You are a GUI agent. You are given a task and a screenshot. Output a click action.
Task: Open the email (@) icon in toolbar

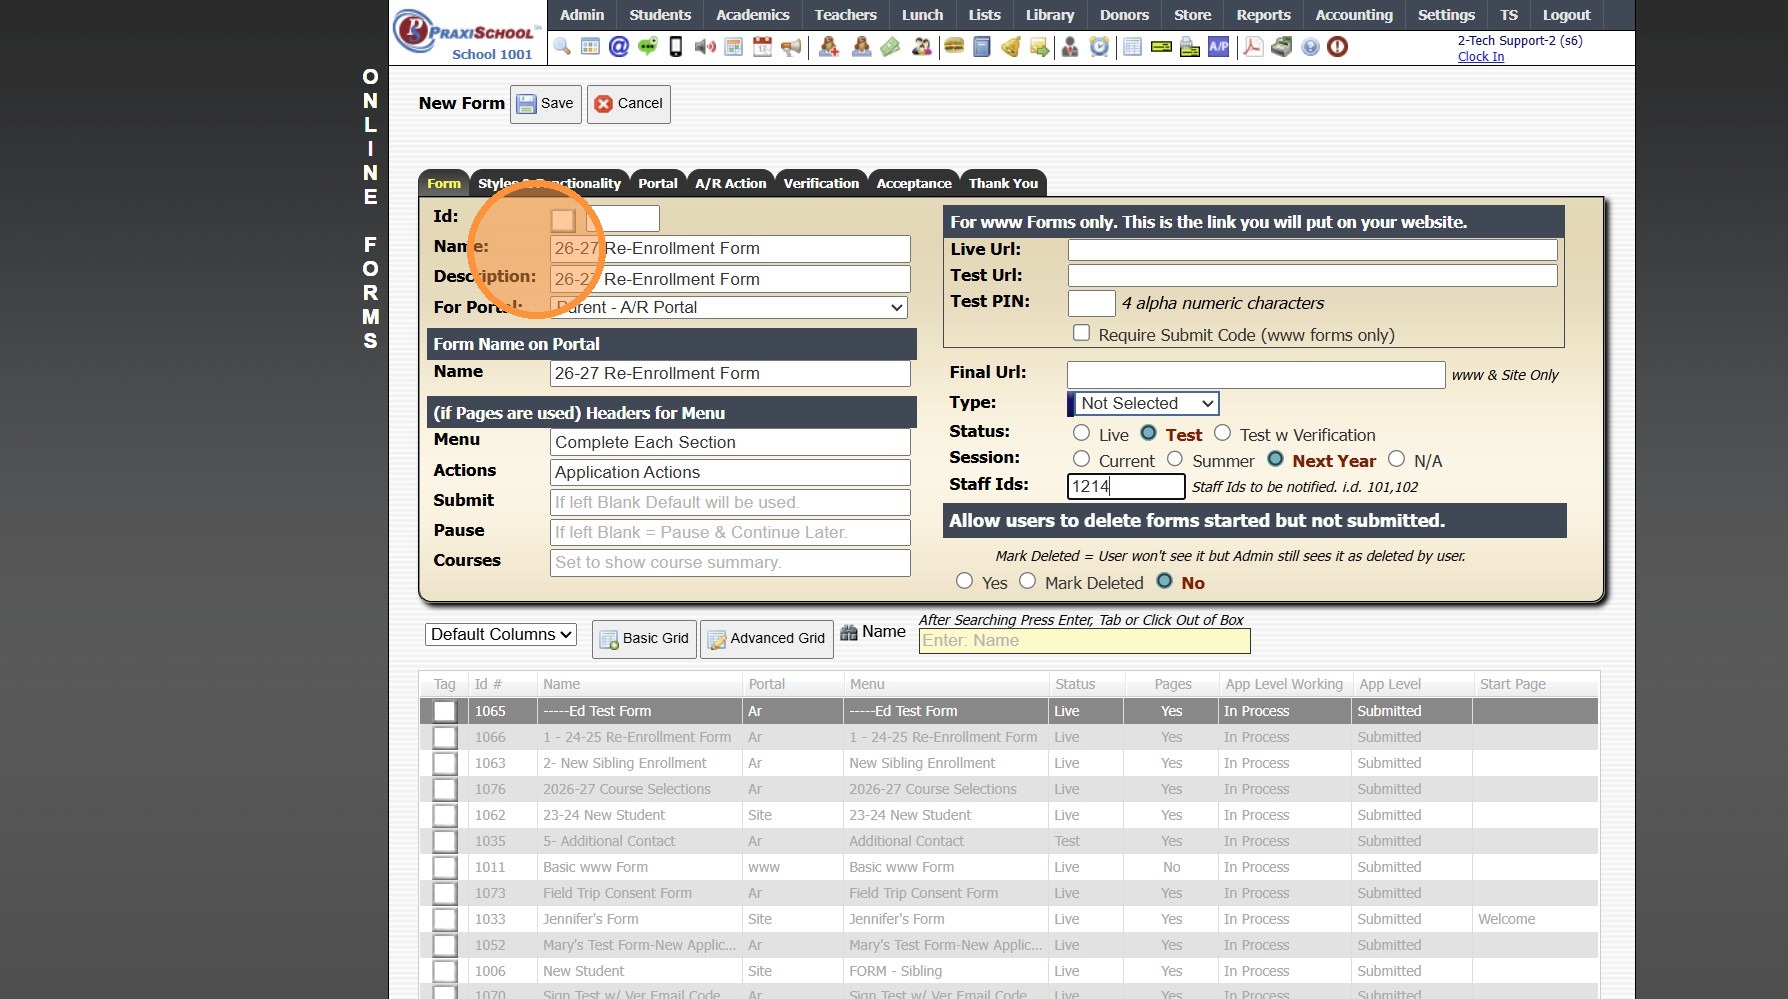[619, 47]
